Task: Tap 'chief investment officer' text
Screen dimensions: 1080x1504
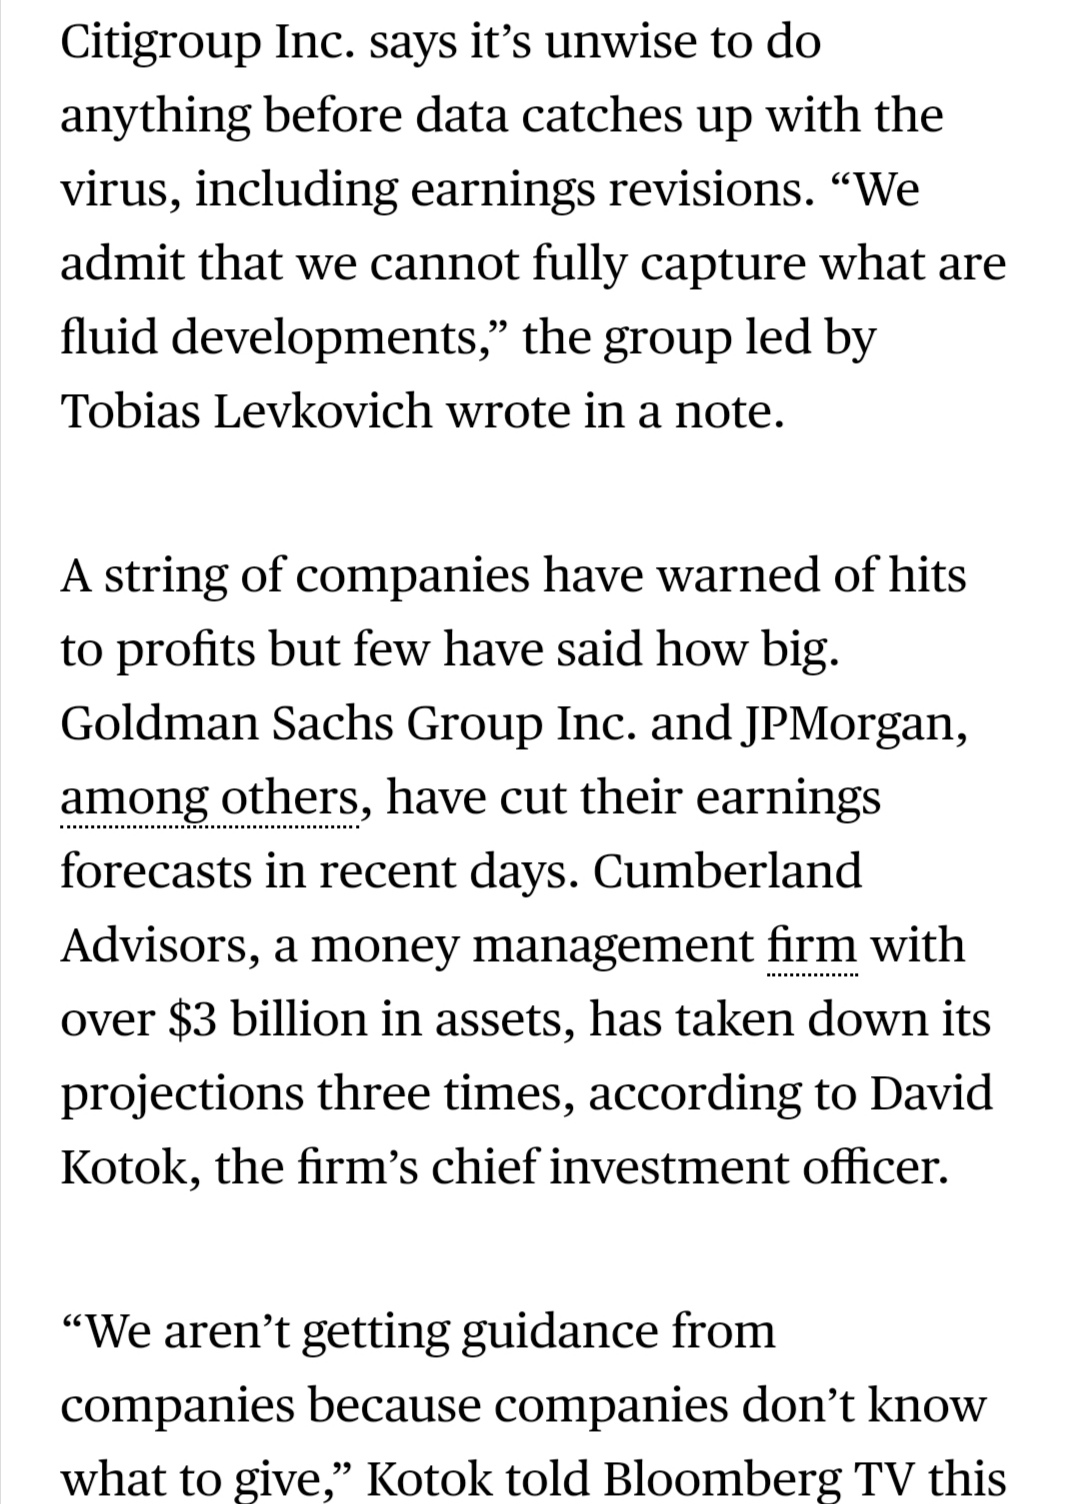Action: coord(743,1166)
